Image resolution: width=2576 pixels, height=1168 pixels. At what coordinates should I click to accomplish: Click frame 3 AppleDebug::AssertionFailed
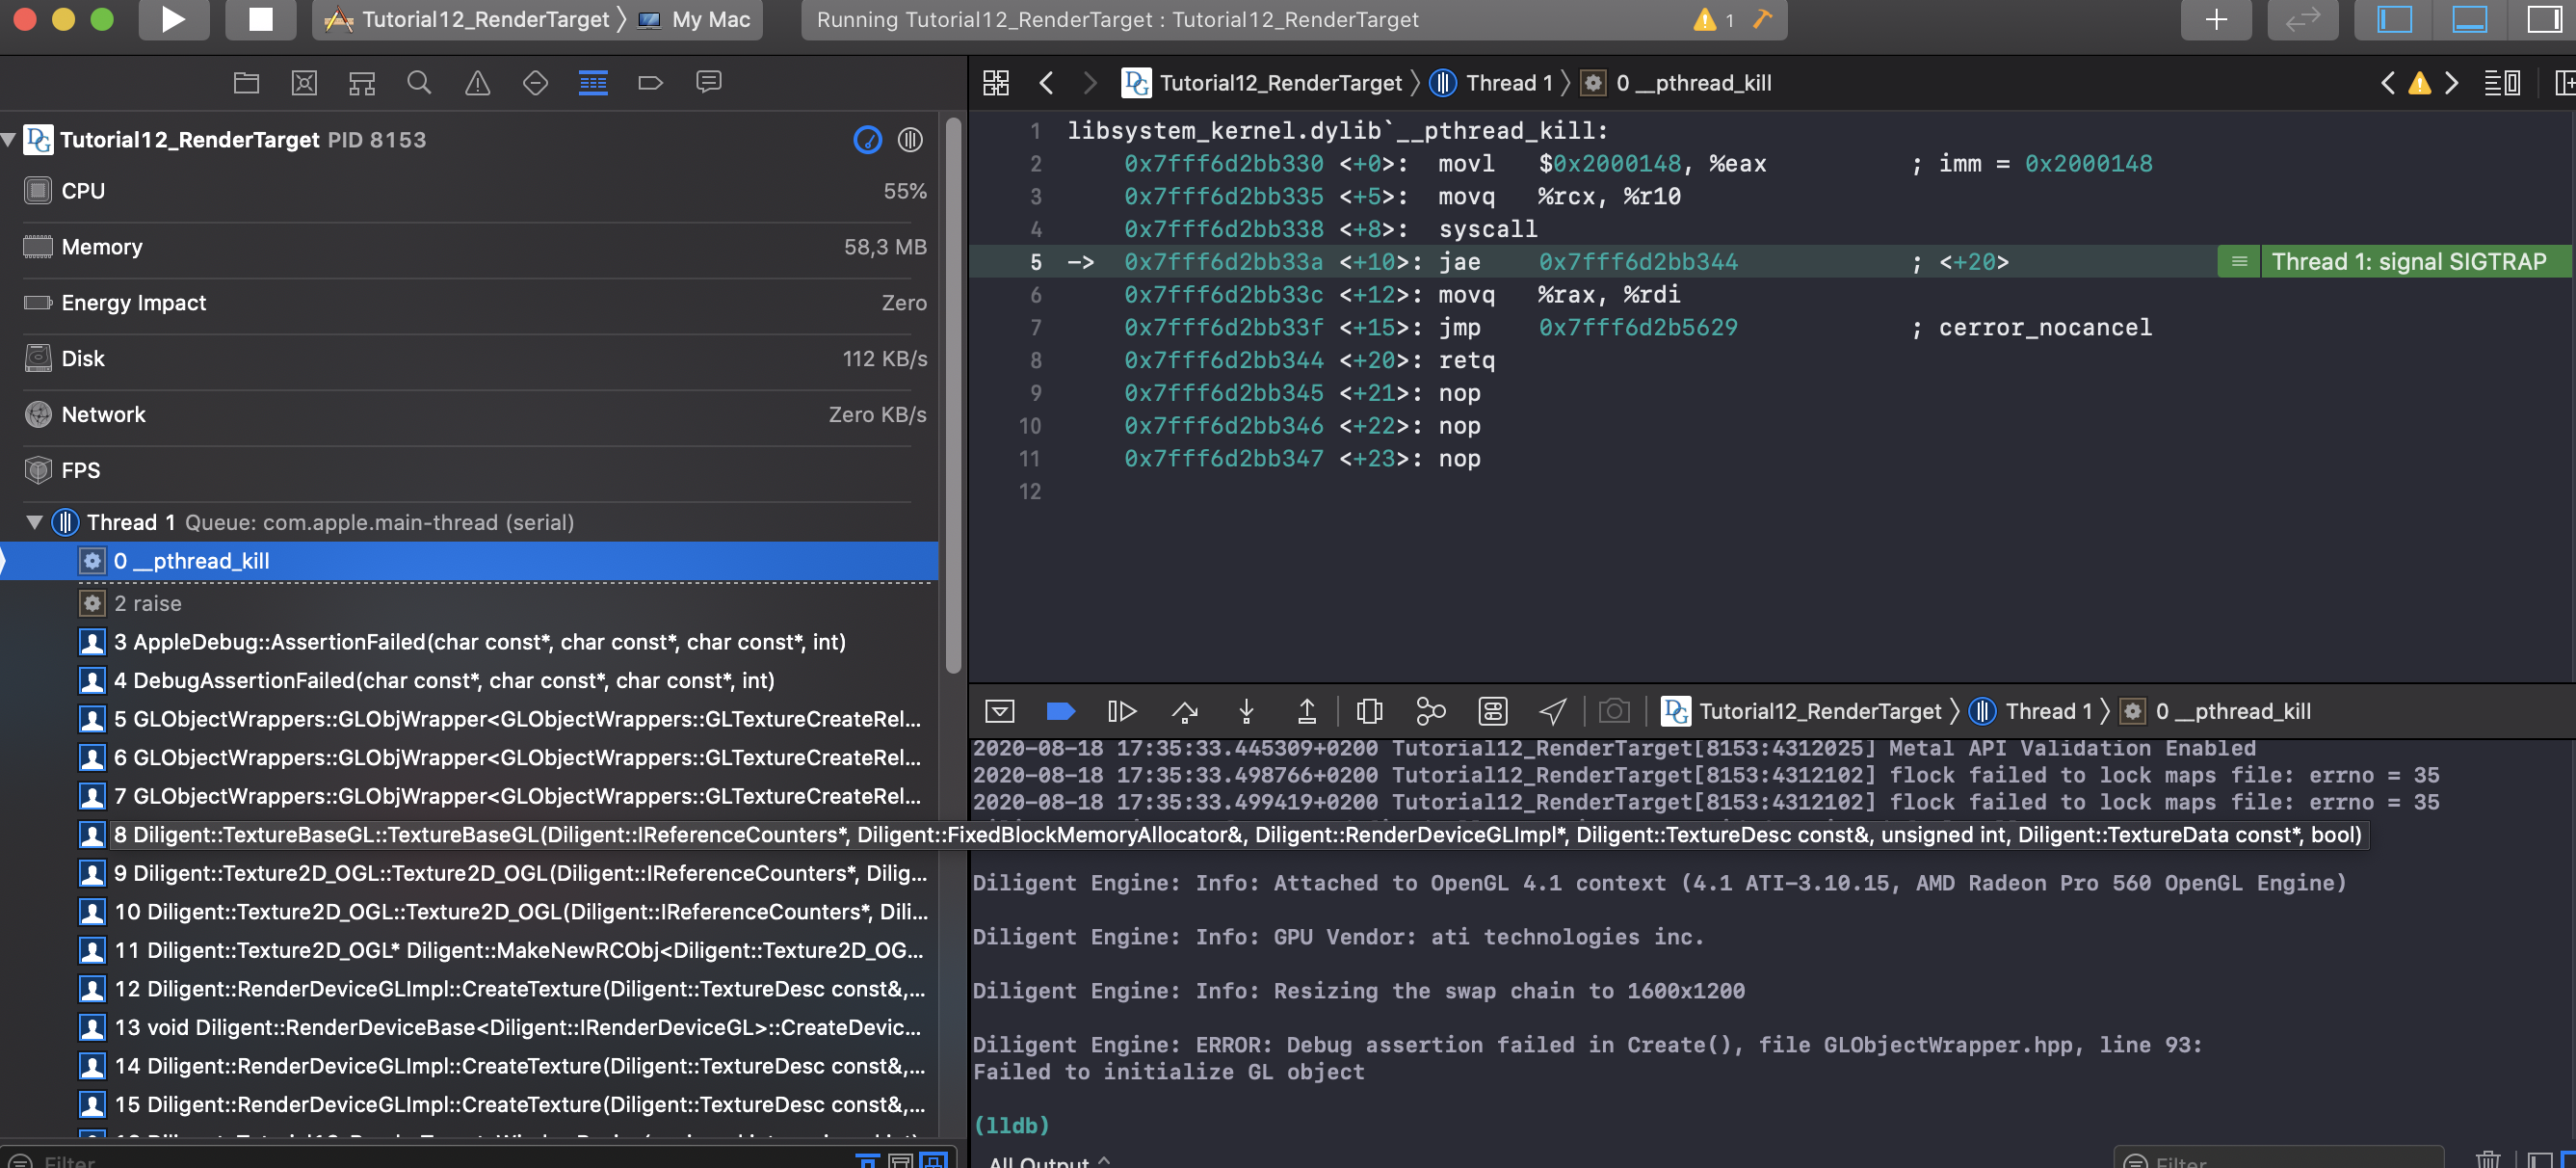click(x=480, y=642)
